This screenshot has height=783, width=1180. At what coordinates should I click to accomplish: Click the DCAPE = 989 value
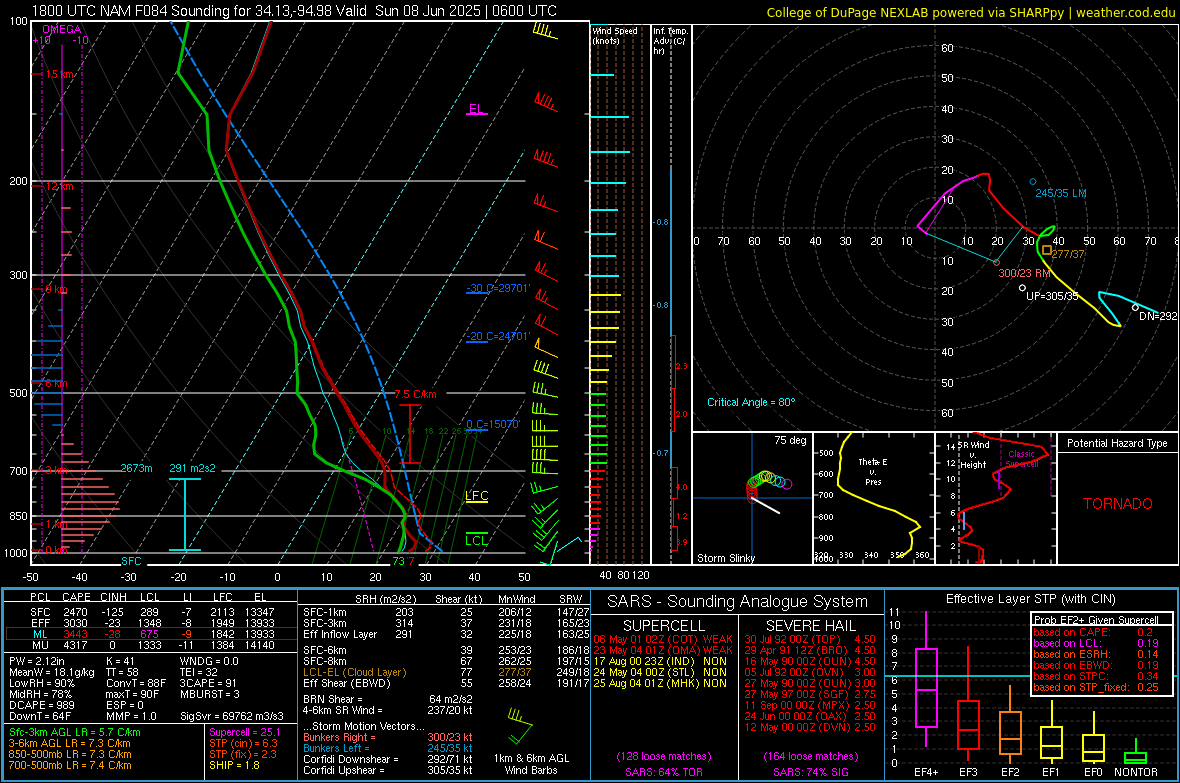click(x=41, y=705)
